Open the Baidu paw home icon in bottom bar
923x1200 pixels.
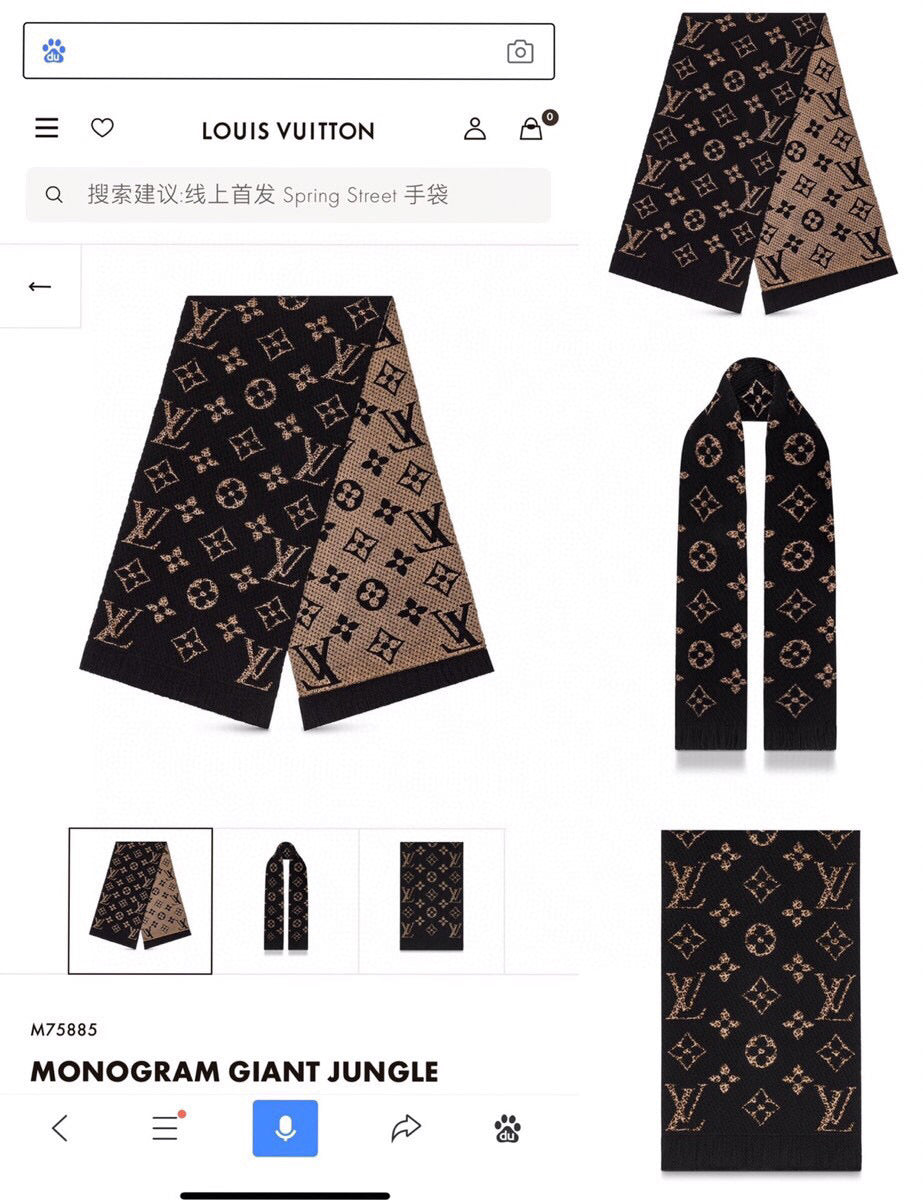[507, 1129]
